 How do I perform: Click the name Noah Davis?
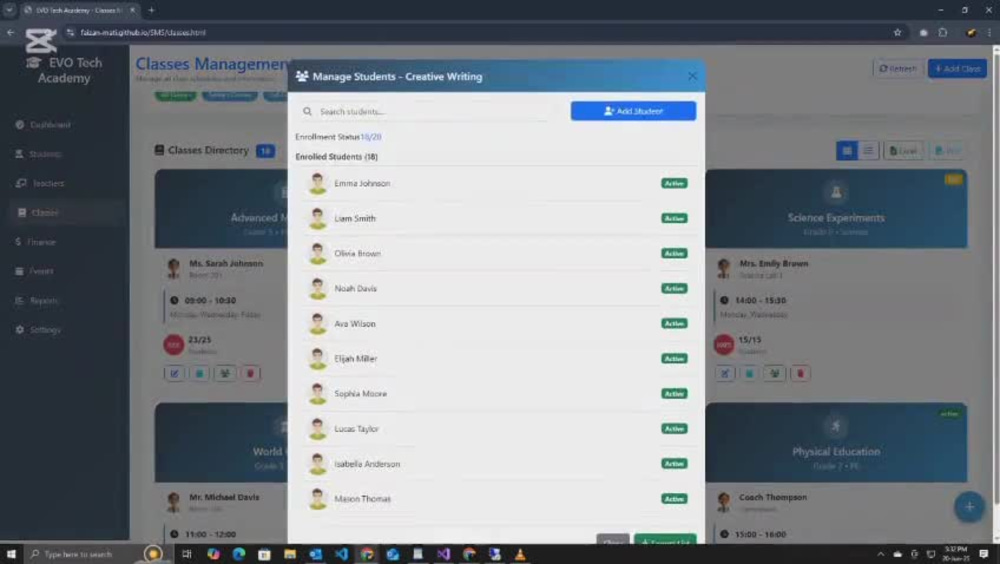click(x=355, y=288)
